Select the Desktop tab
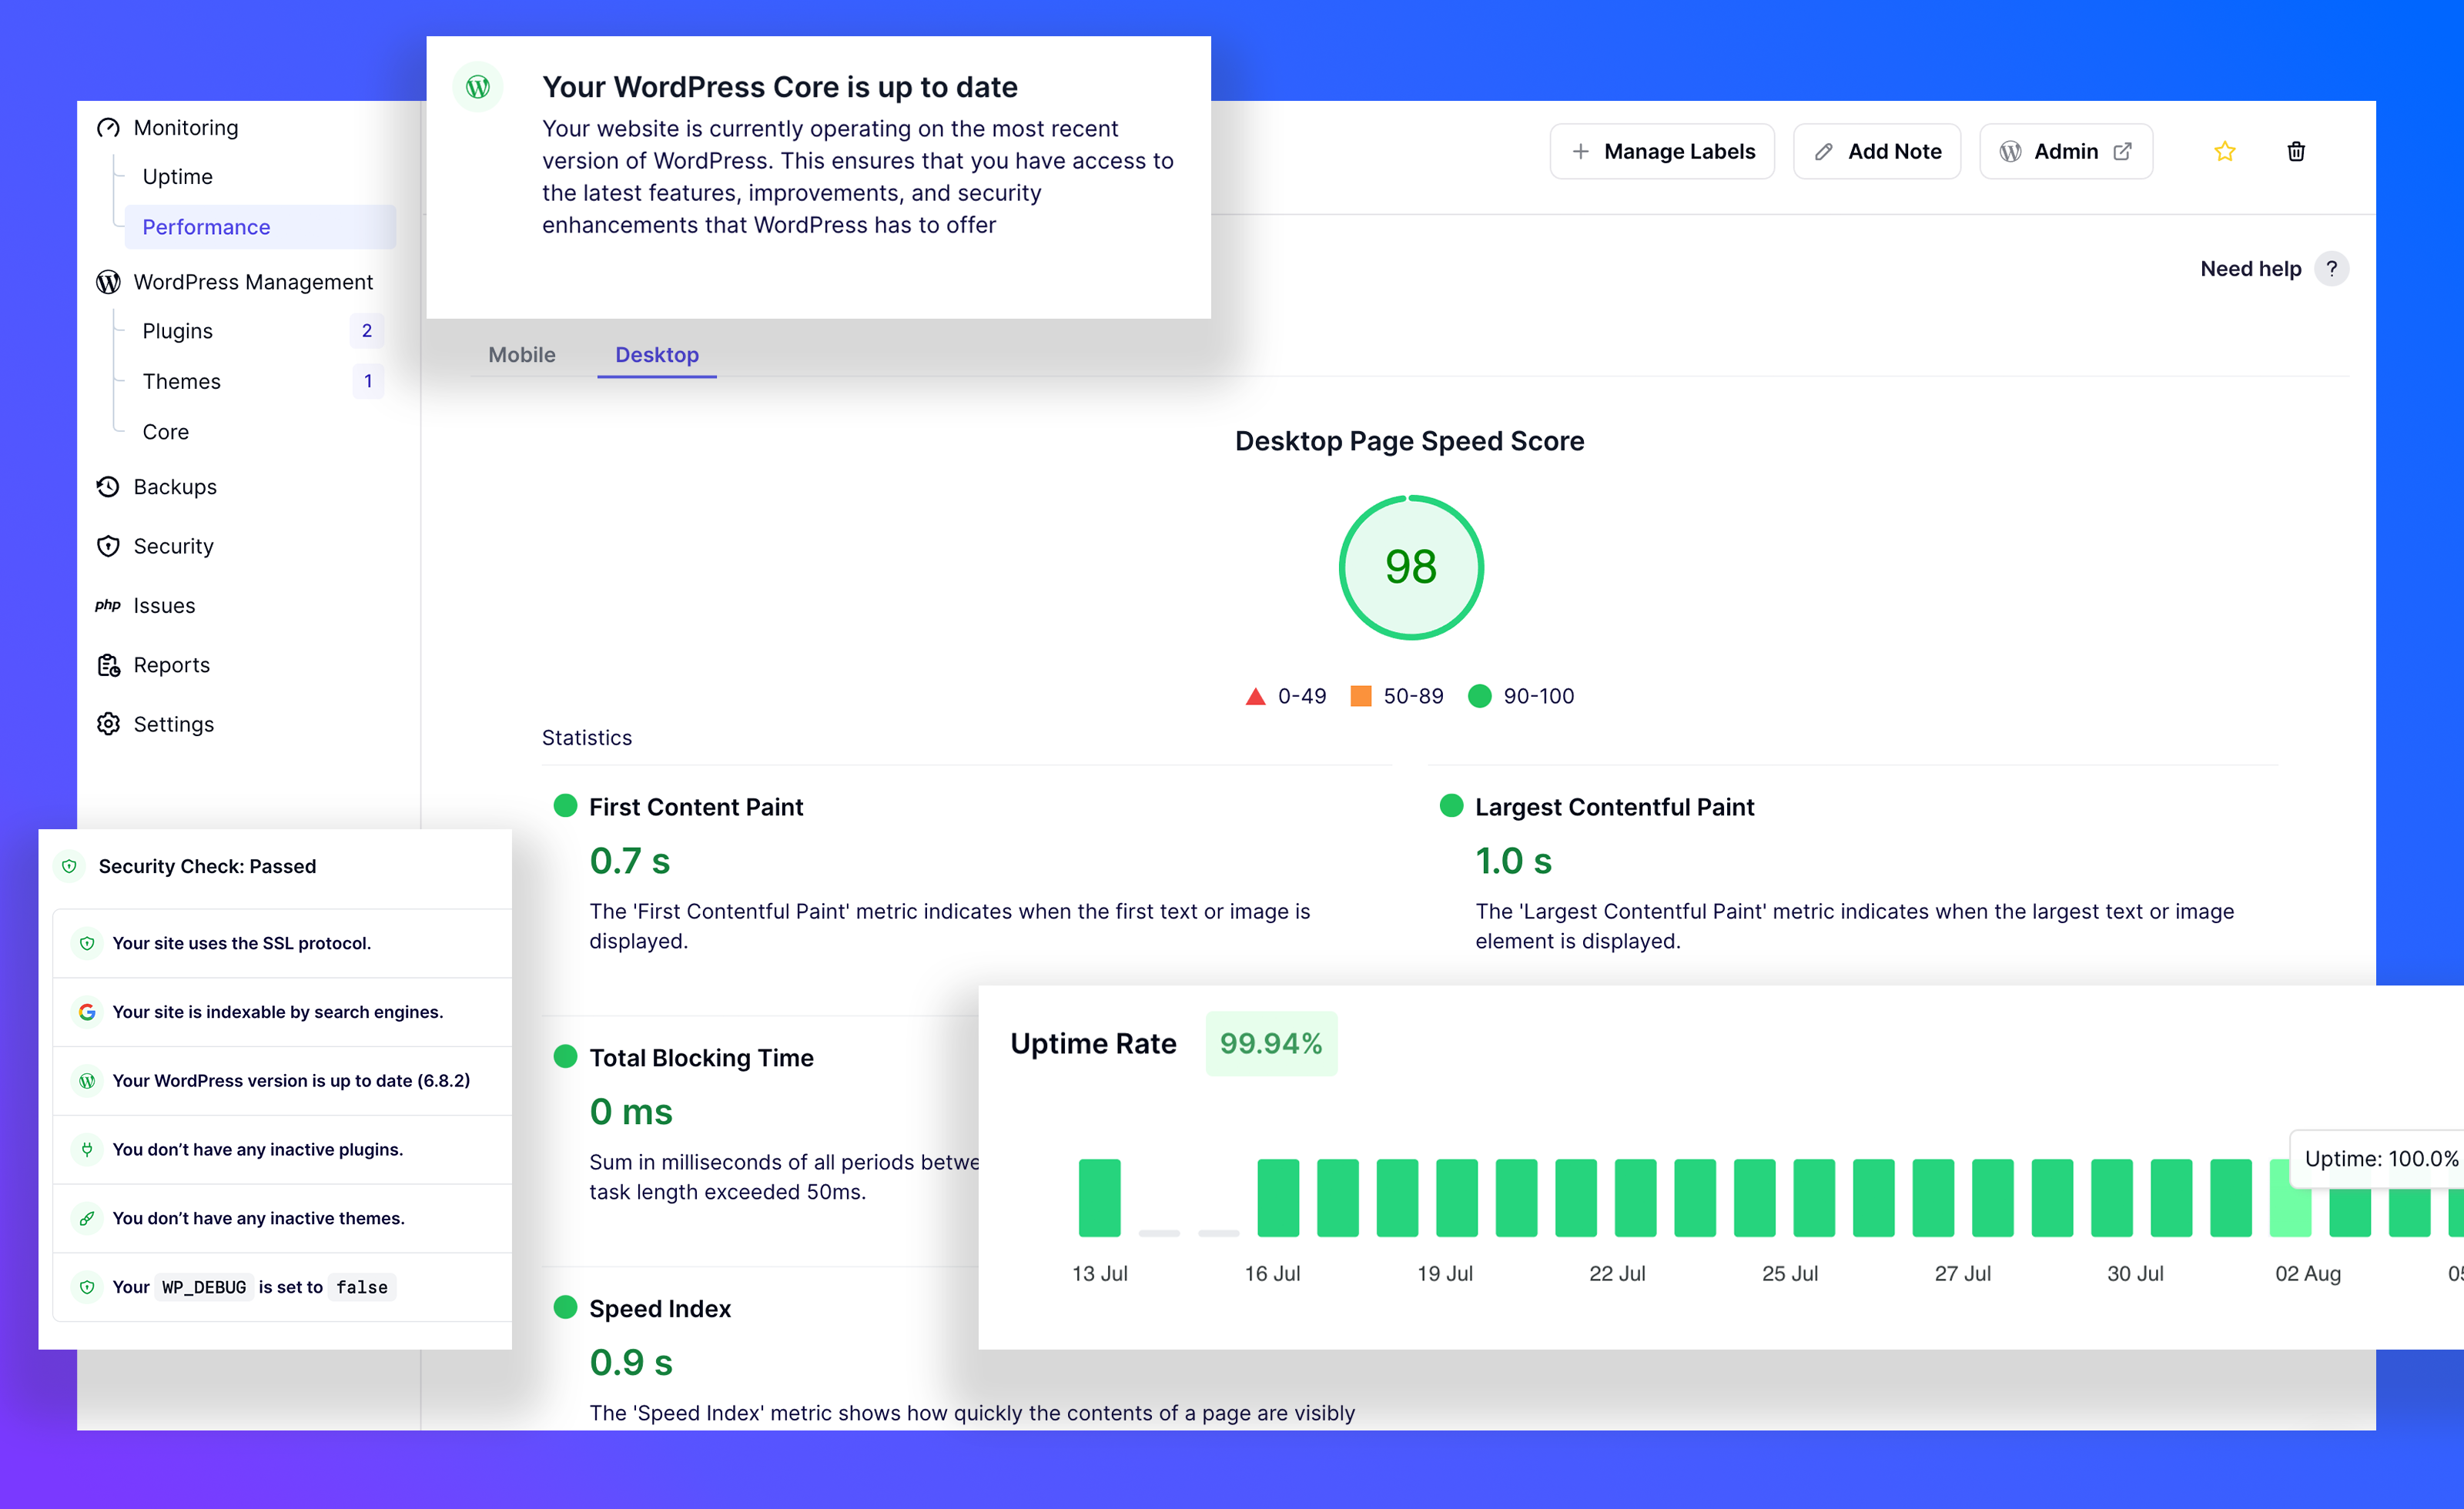Viewport: 2464px width, 1509px height. click(656, 355)
